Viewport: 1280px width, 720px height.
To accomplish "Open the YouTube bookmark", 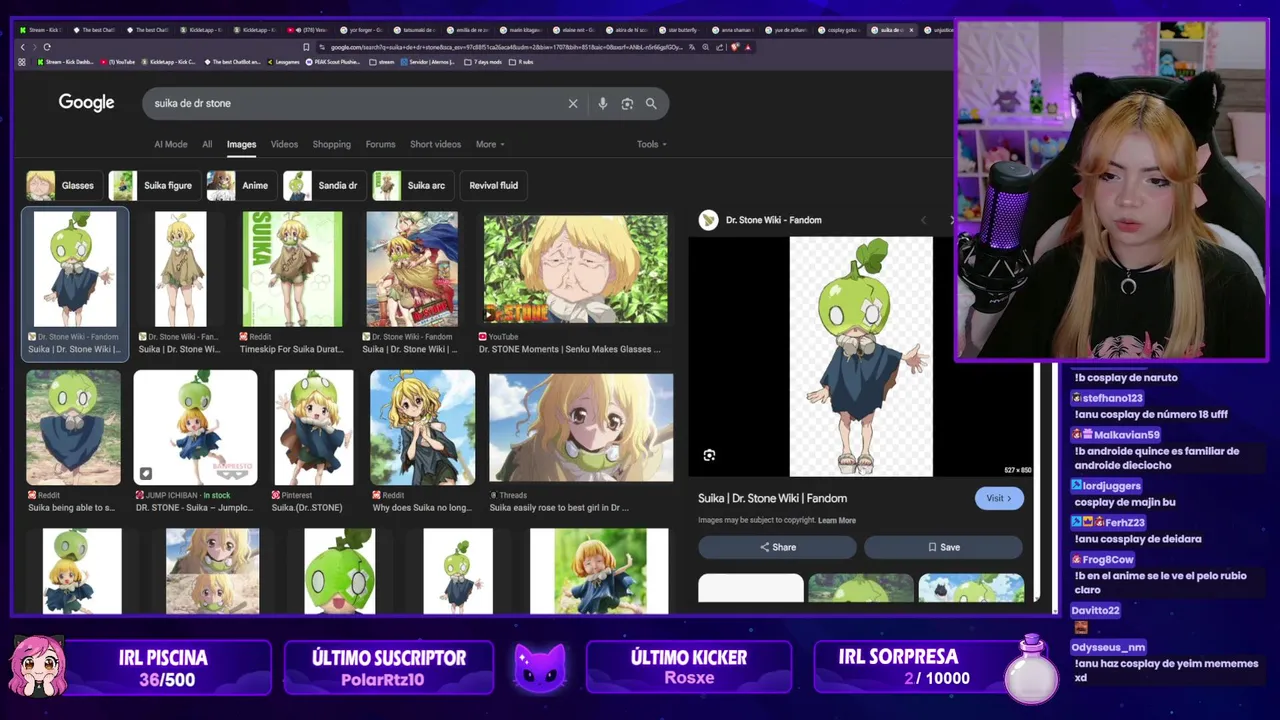I will (x=118, y=62).
